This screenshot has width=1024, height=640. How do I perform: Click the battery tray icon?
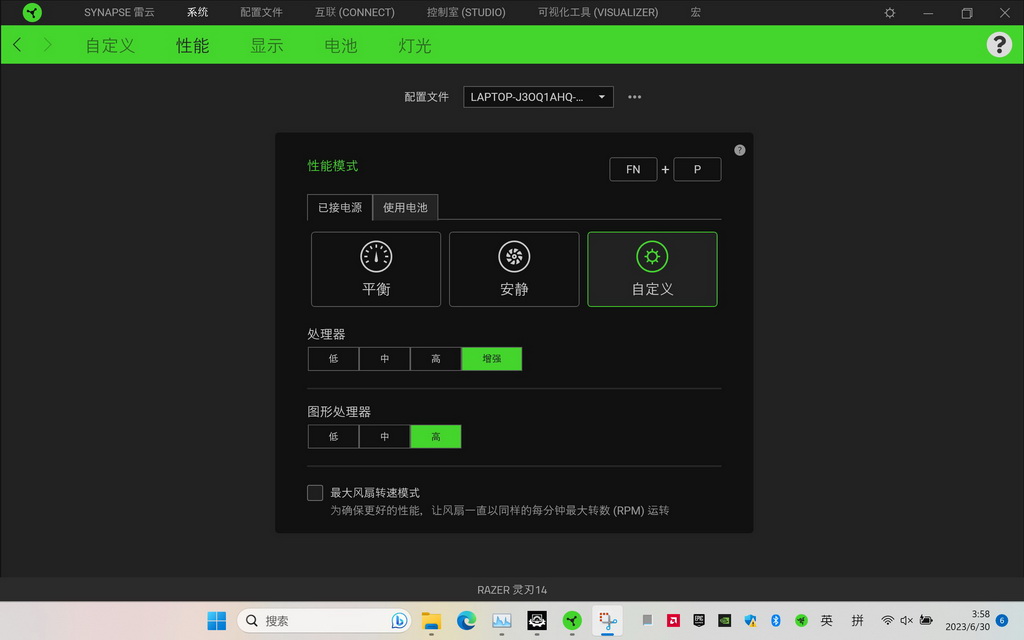pos(926,620)
